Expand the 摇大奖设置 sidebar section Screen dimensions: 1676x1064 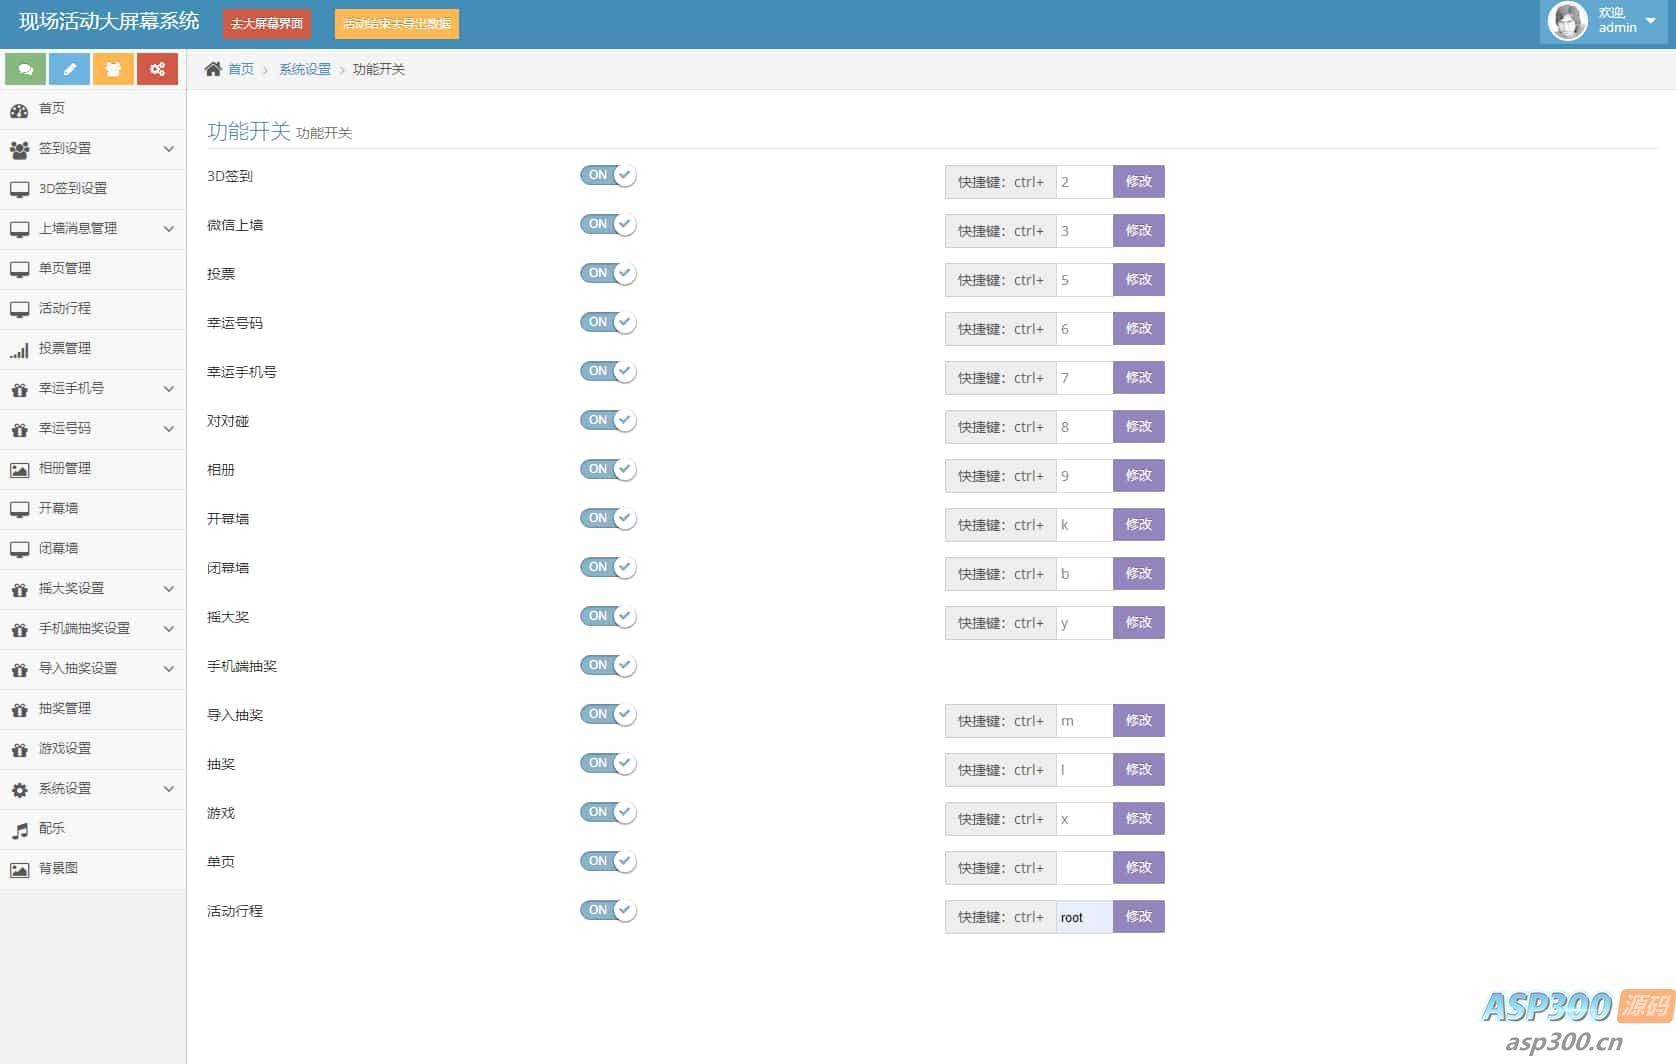[92, 589]
